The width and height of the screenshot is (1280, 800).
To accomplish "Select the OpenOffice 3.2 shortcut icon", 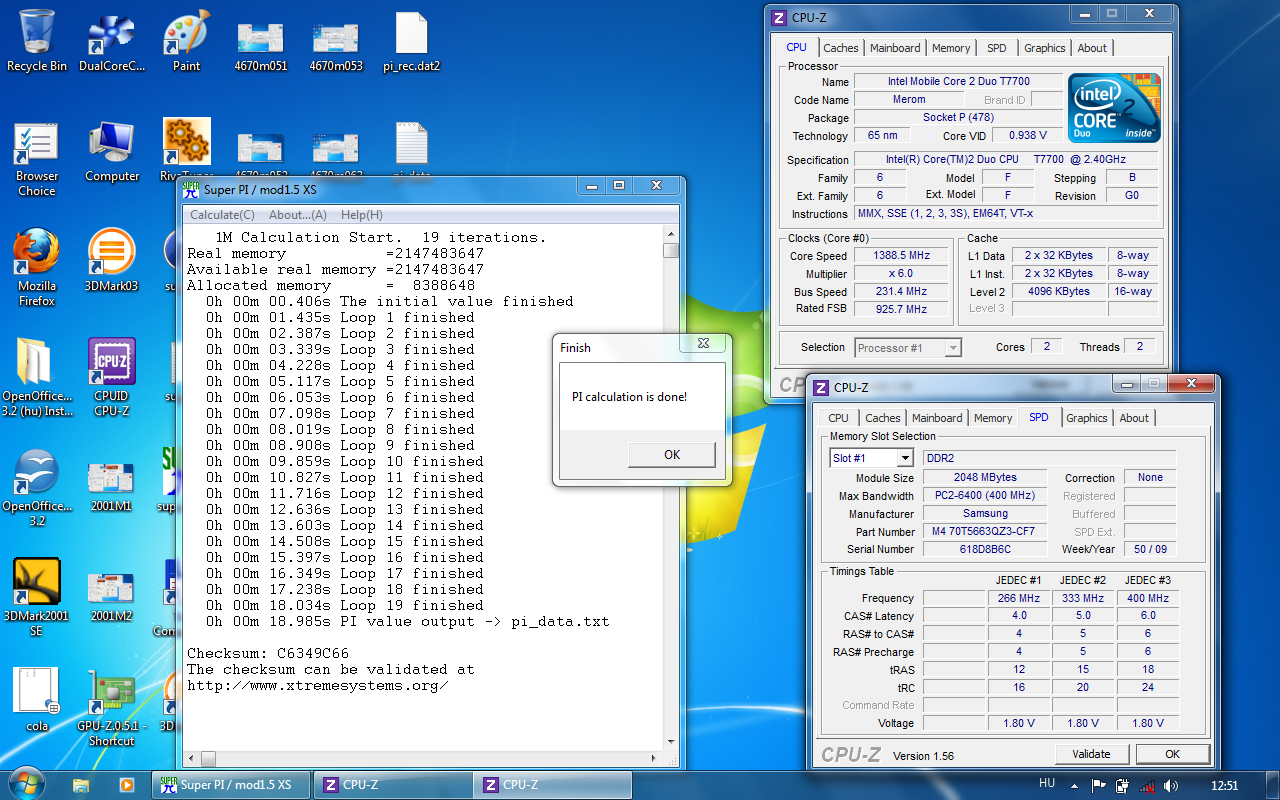I will (37, 486).
